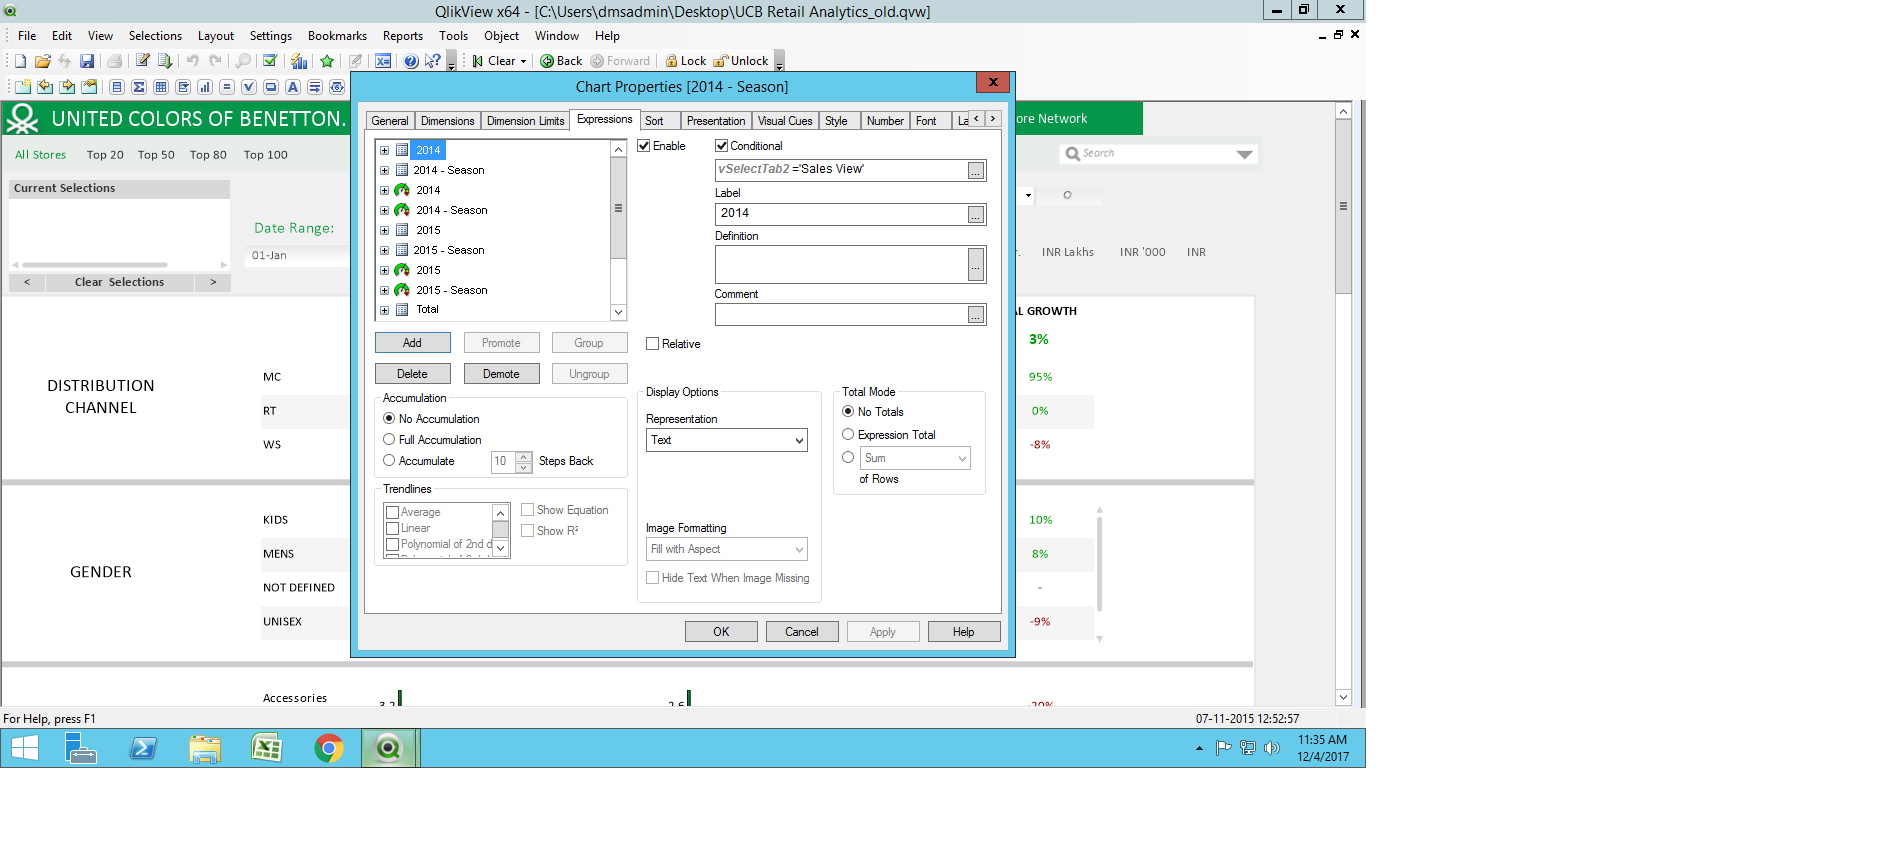Screen dimensions: 1894x854
Task: Create a Table Box grid icon
Action: 161,87
